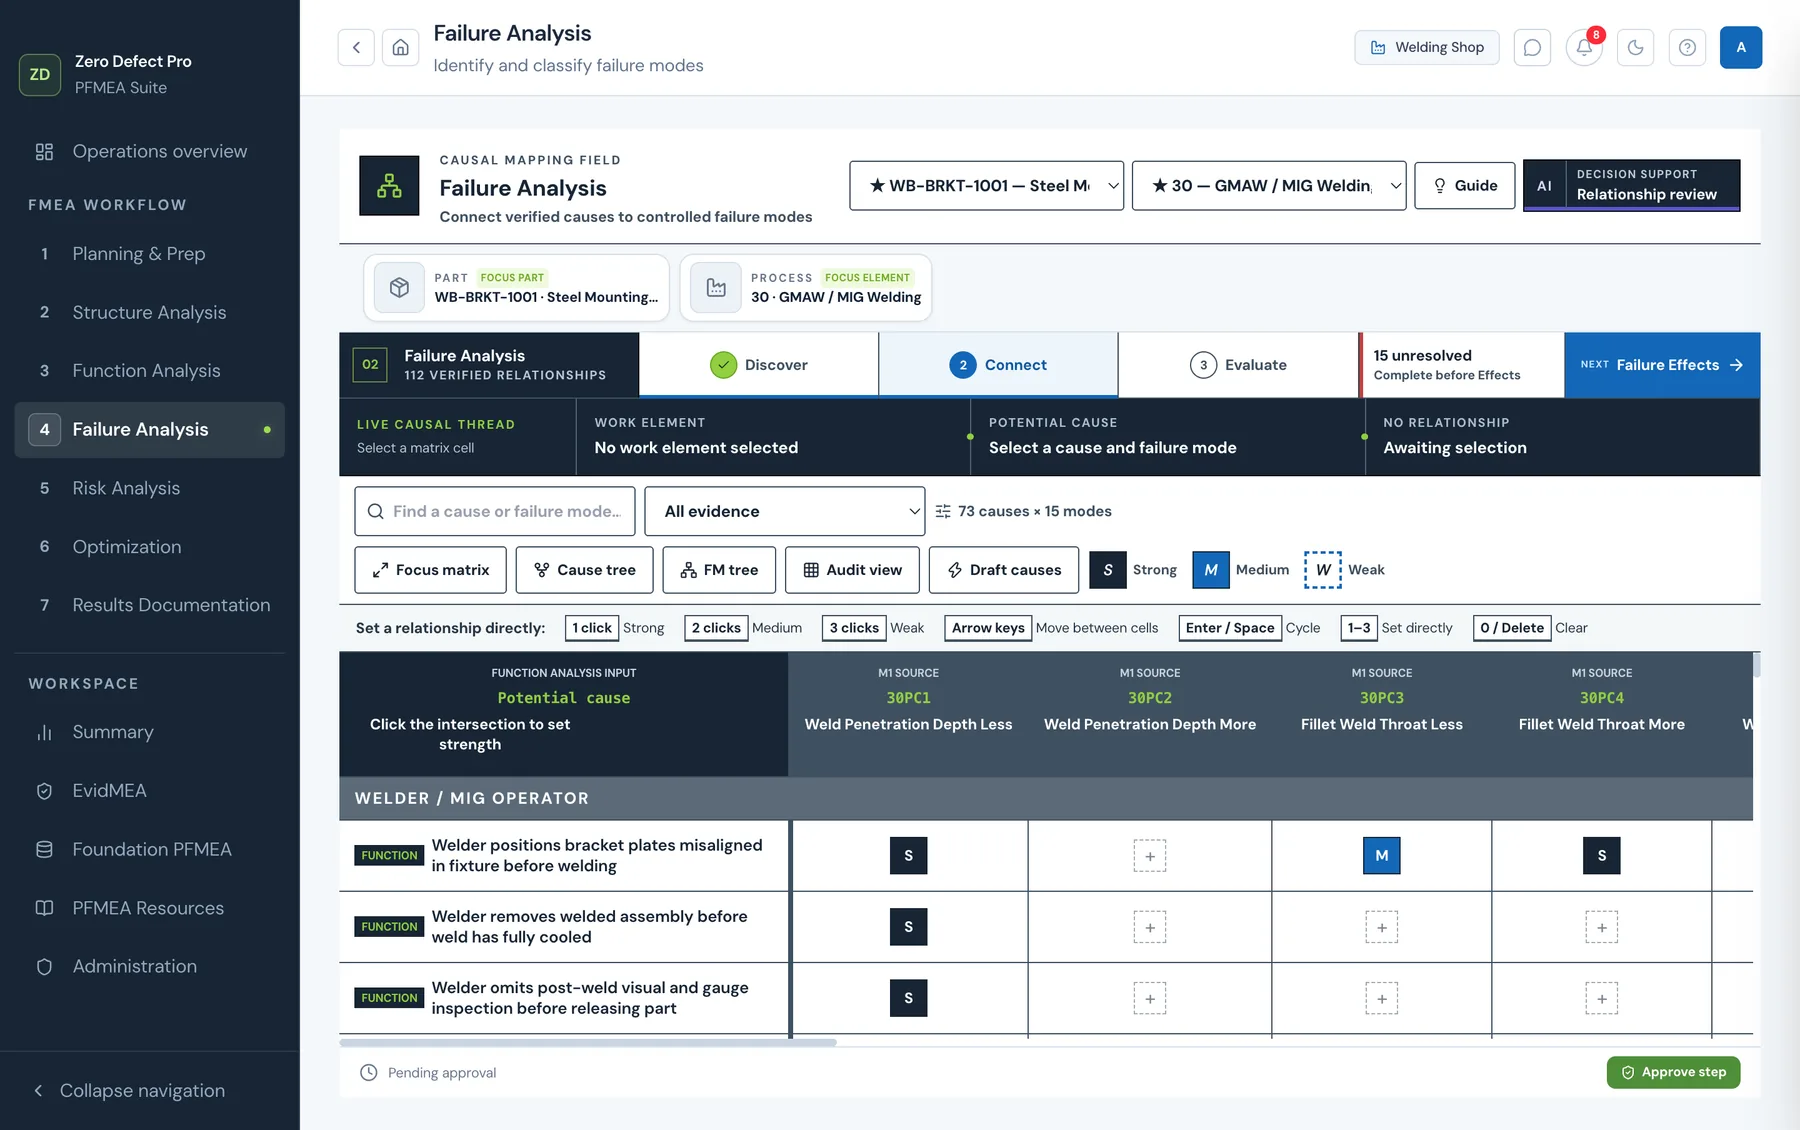Click the Draft causes button
The image size is (1800, 1130).
pyautogui.click(x=1004, y=570)
